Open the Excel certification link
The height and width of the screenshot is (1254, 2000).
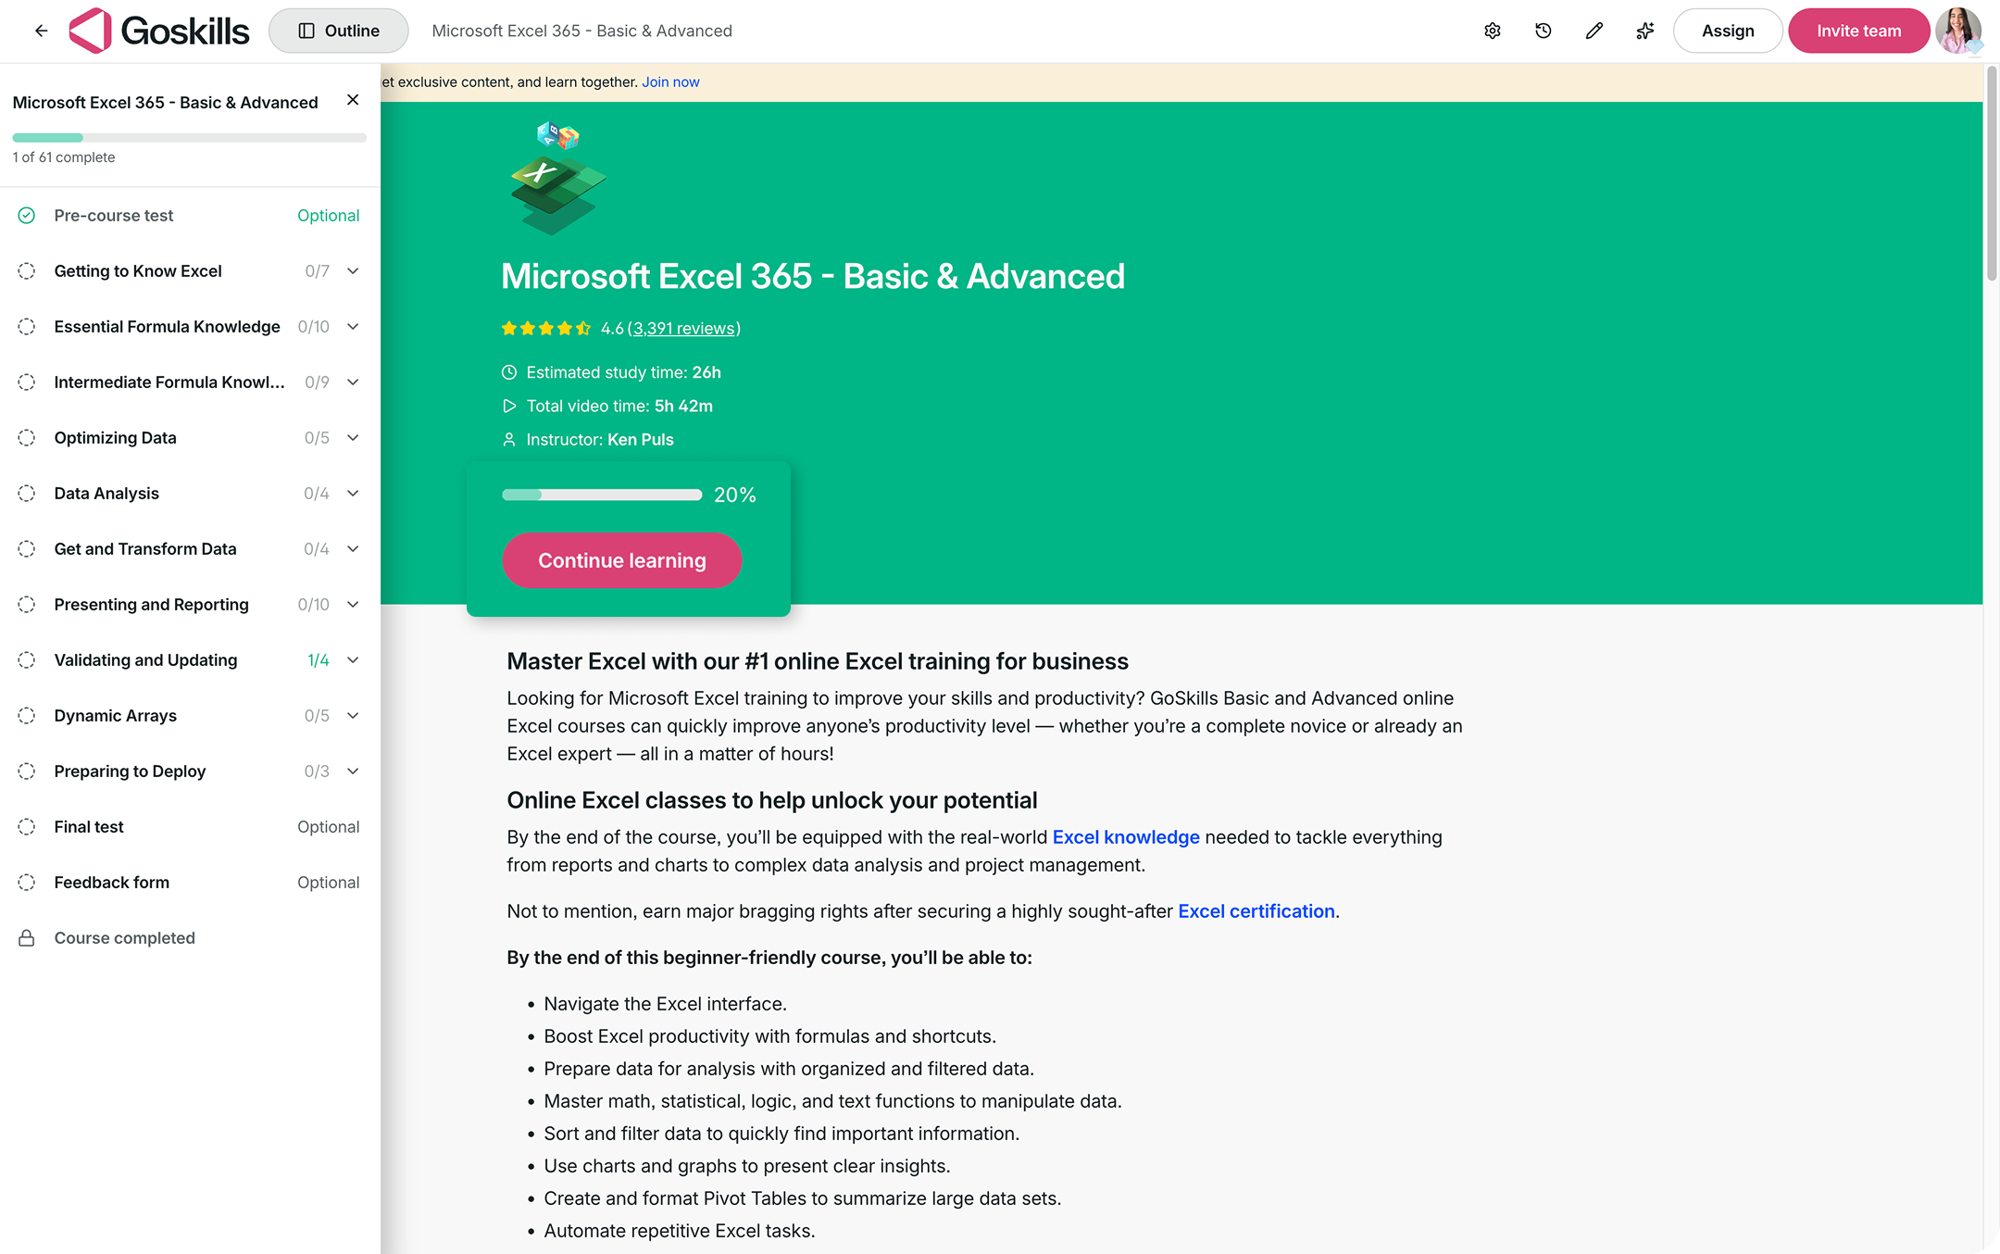pyautogui.click(x=1256, y=911)
